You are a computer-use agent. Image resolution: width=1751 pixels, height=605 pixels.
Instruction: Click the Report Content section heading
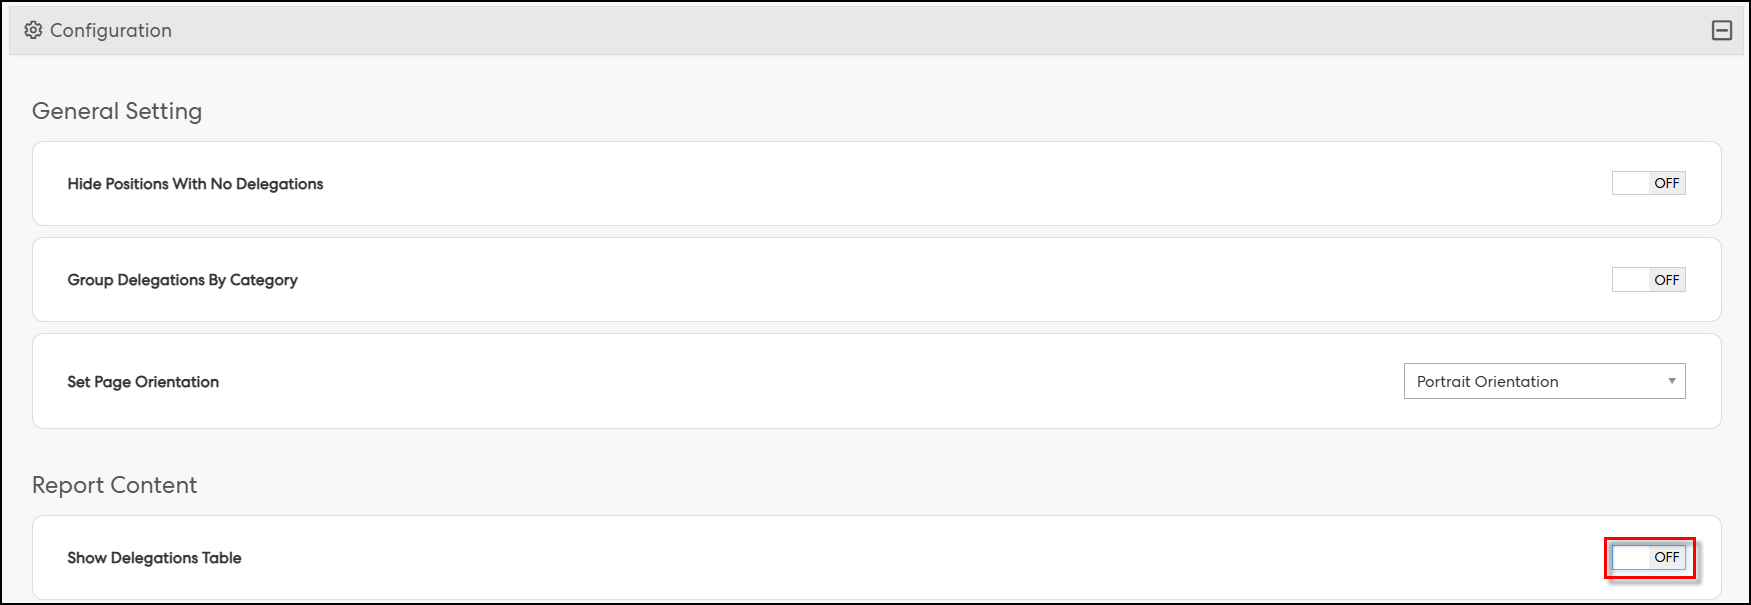coord(114,485)
